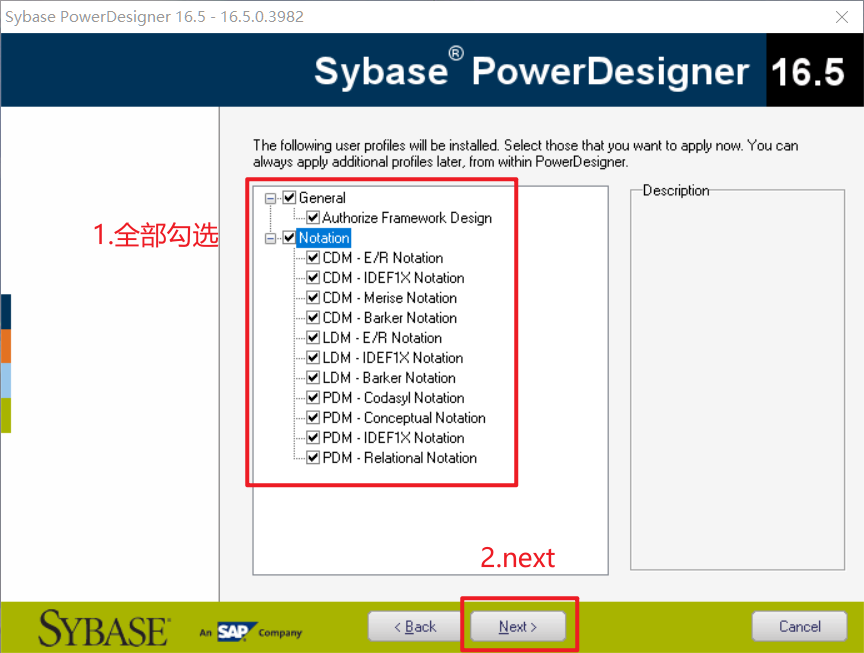Toggle Authorize Framework Design checkbox
Screen dimensions: 864x653
coord(313,218)
